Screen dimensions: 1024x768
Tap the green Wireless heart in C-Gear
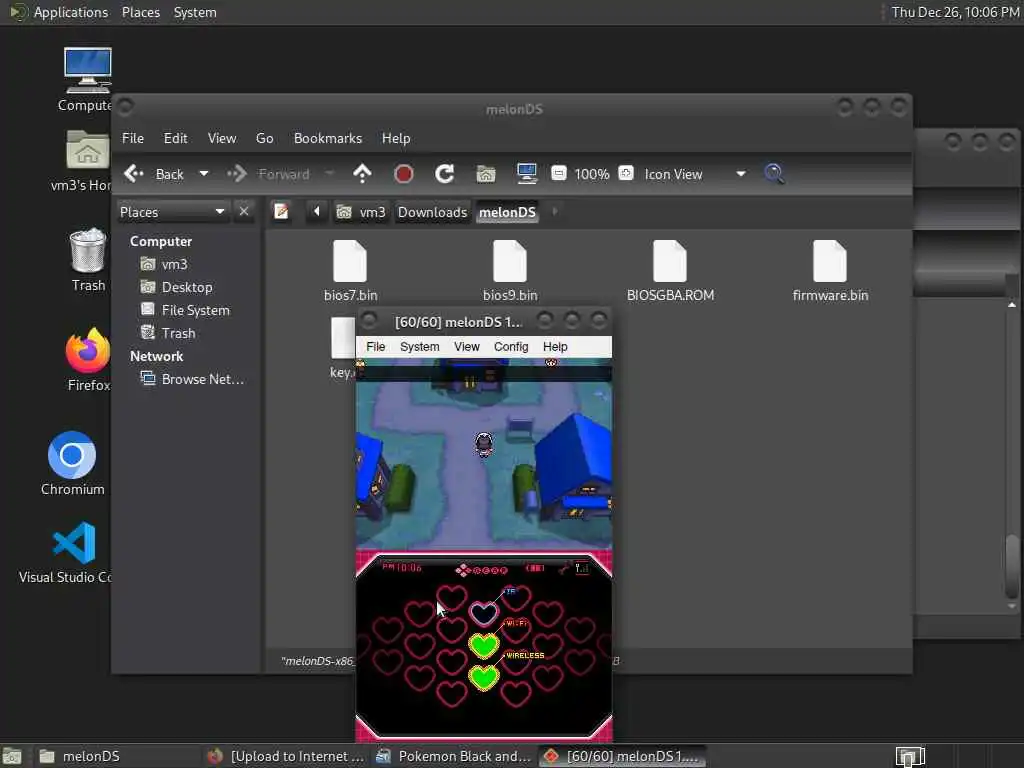point(484,678)
